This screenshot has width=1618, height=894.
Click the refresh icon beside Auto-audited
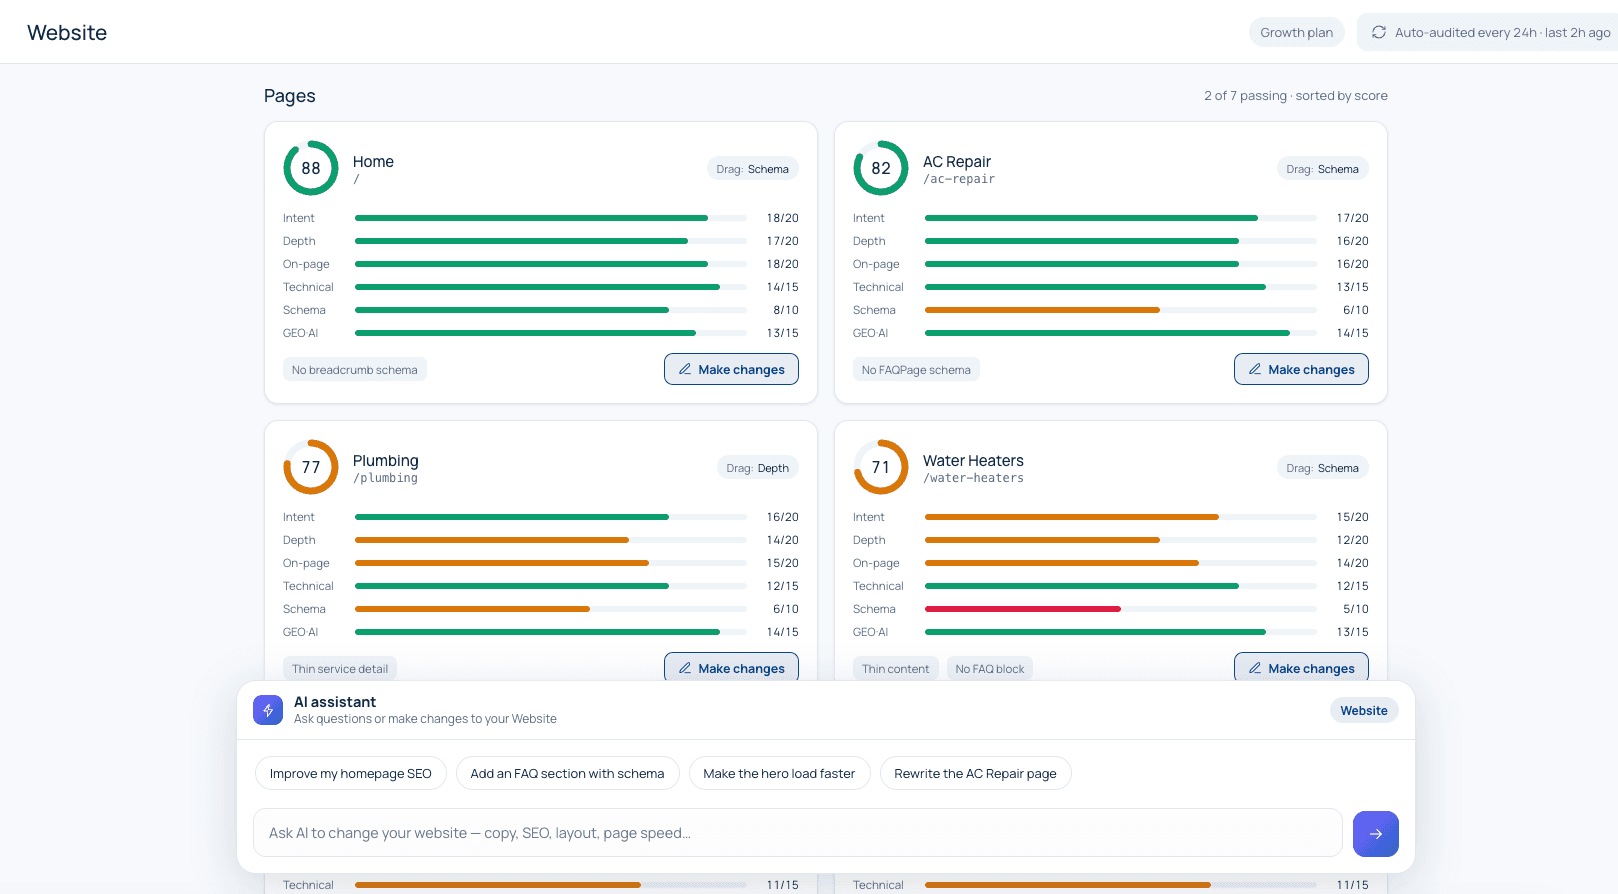point(1379,32)
